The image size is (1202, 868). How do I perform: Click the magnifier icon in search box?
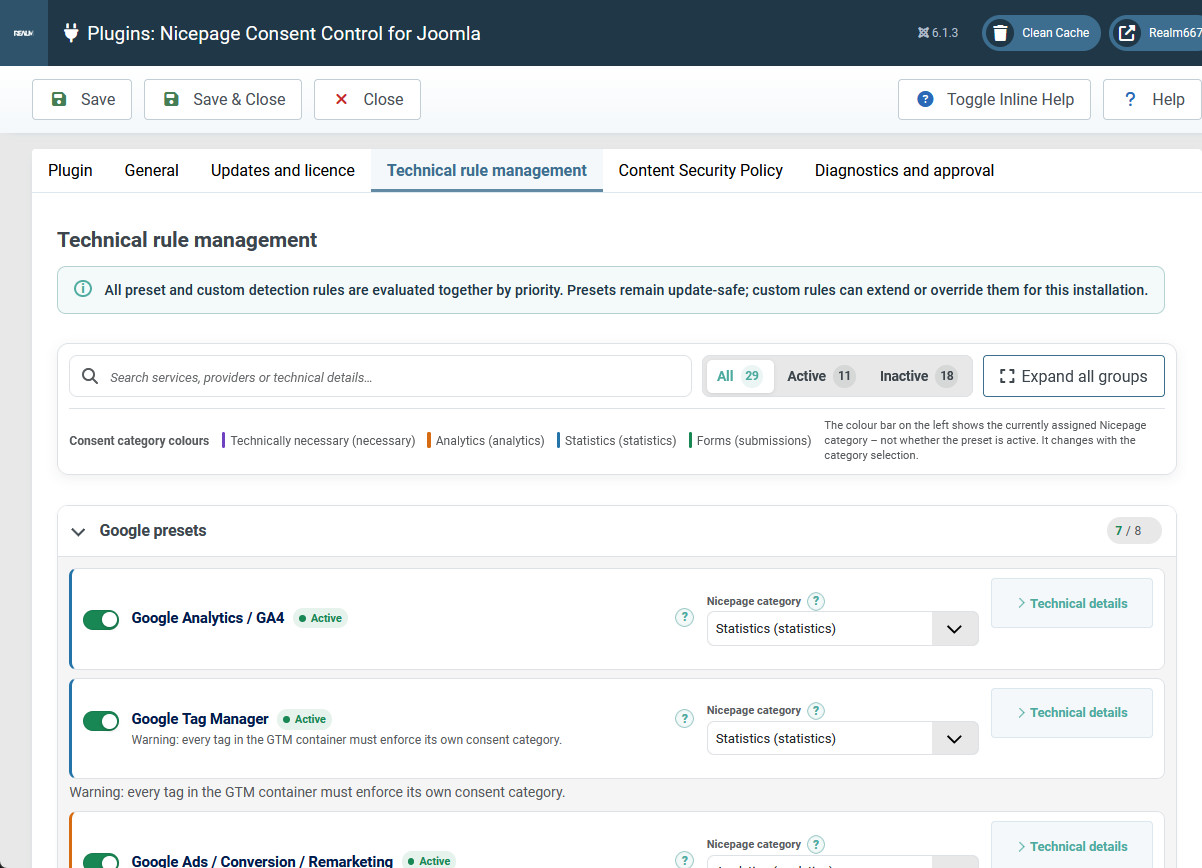(90, 377)
